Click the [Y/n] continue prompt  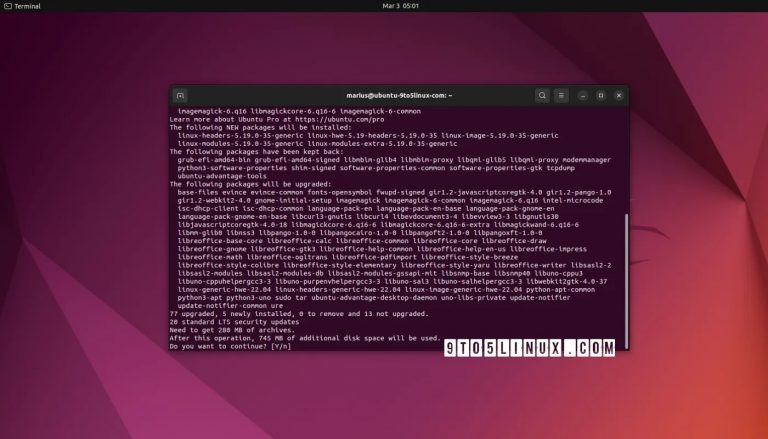[x=281, y=346]
